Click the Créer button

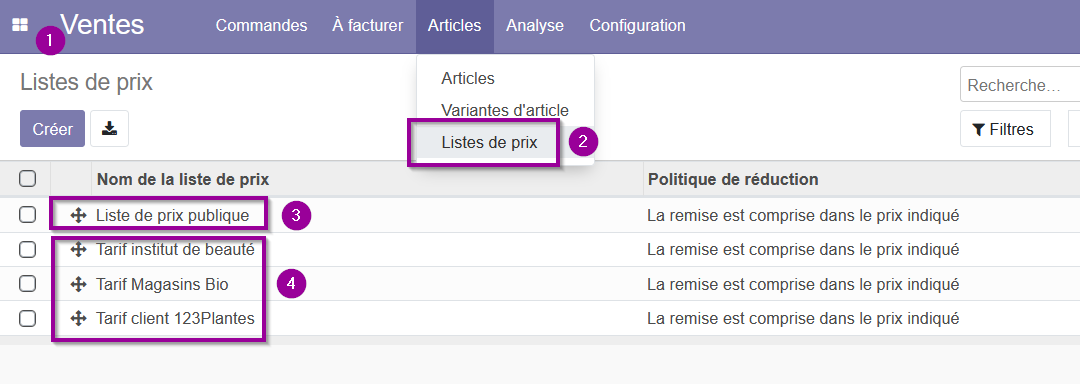(52, 129)
